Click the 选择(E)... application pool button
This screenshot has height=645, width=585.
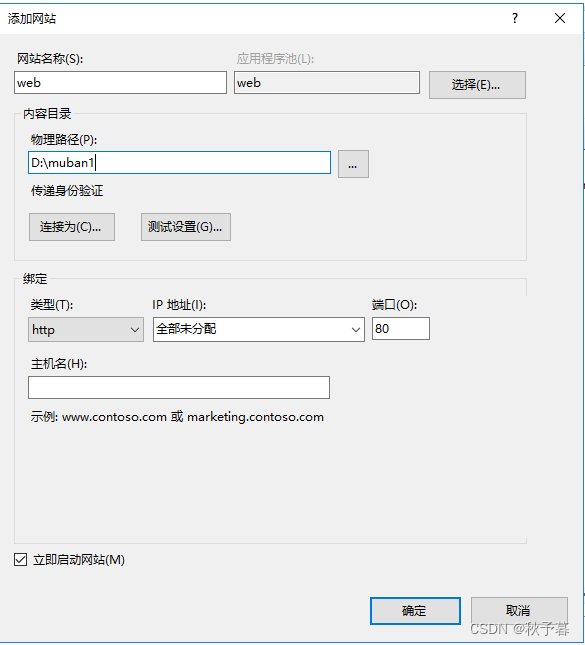point(477,85)
